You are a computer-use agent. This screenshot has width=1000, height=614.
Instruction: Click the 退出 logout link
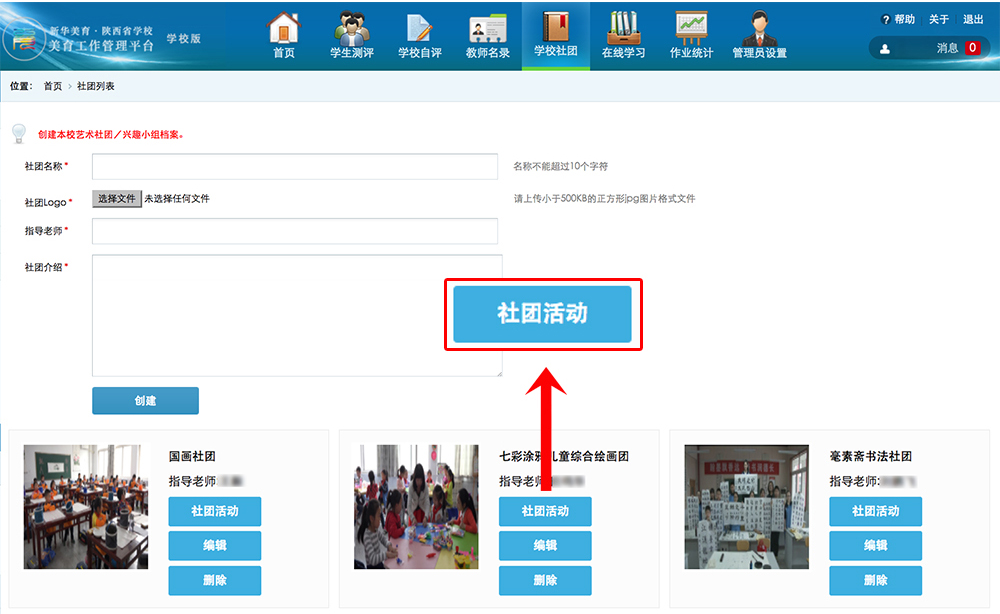tap(972, 19)
